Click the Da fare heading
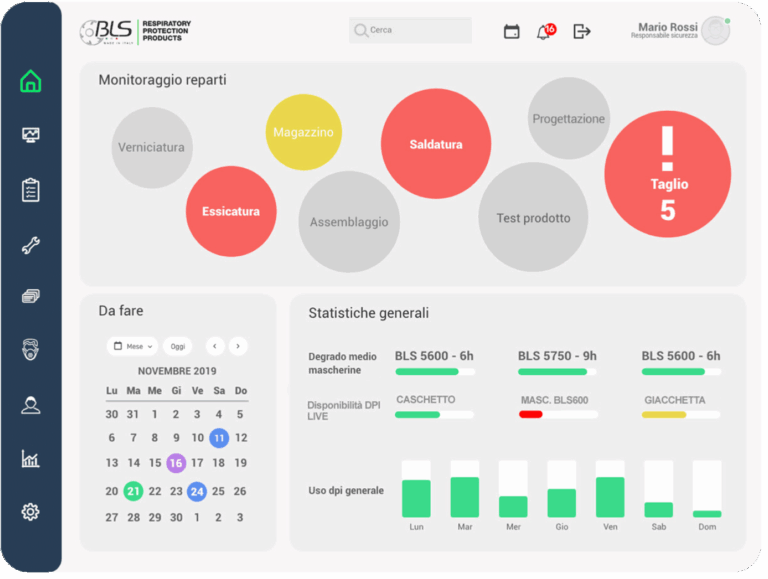The width and height of the screenshot is (768, 579). 121,311
